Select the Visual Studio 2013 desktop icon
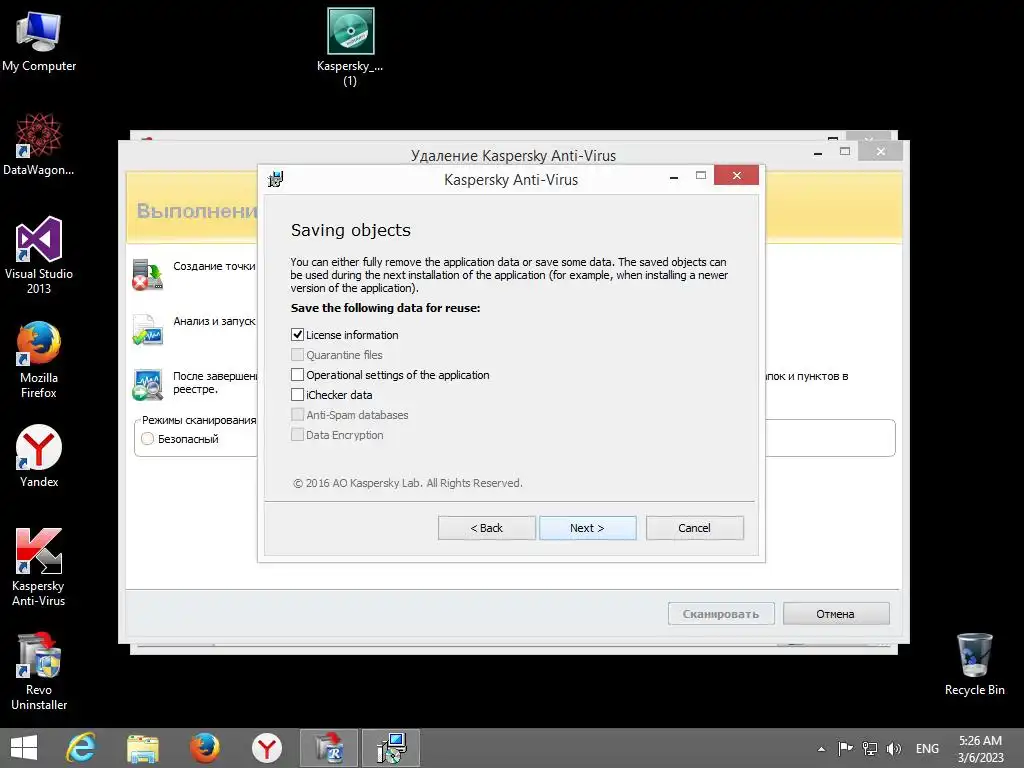Screen dimensions: 1024x768 (39, 255)
